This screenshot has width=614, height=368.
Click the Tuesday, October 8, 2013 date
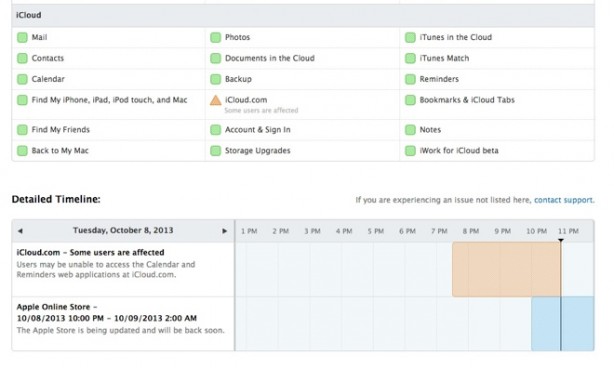(x=123, y=230)
